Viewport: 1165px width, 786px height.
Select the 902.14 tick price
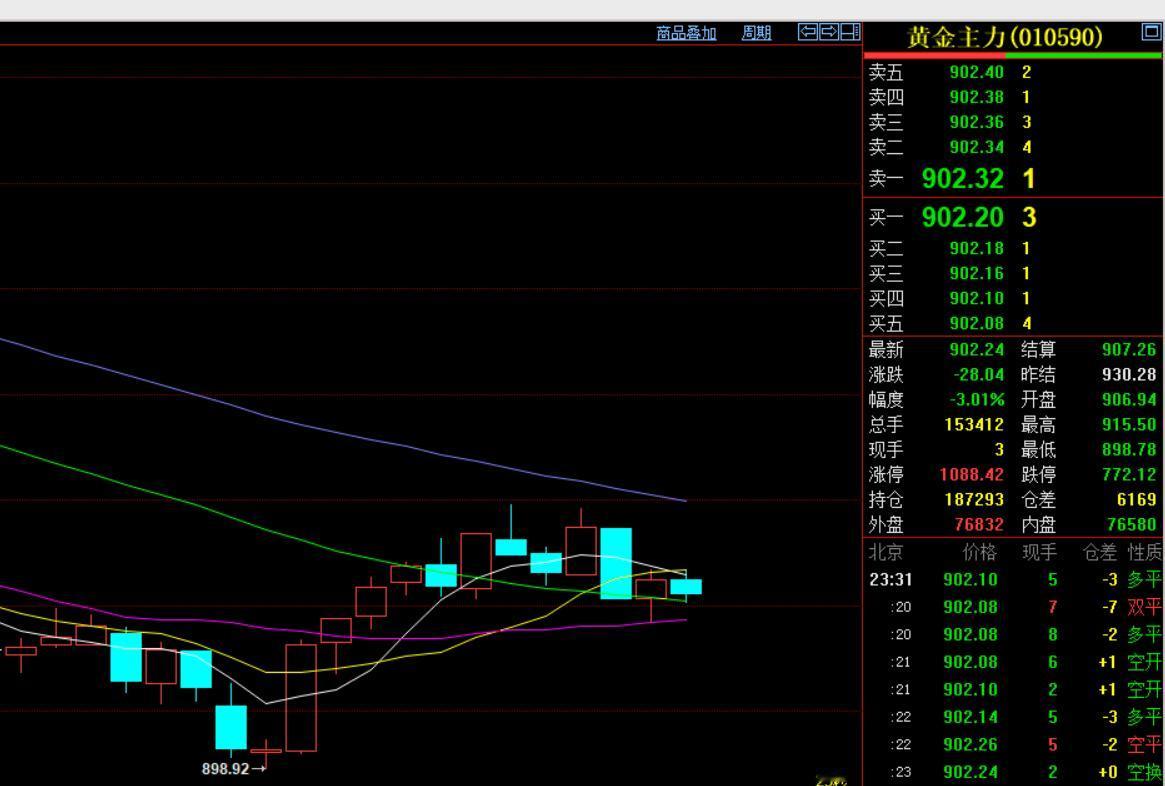click(x=970, y=717)
